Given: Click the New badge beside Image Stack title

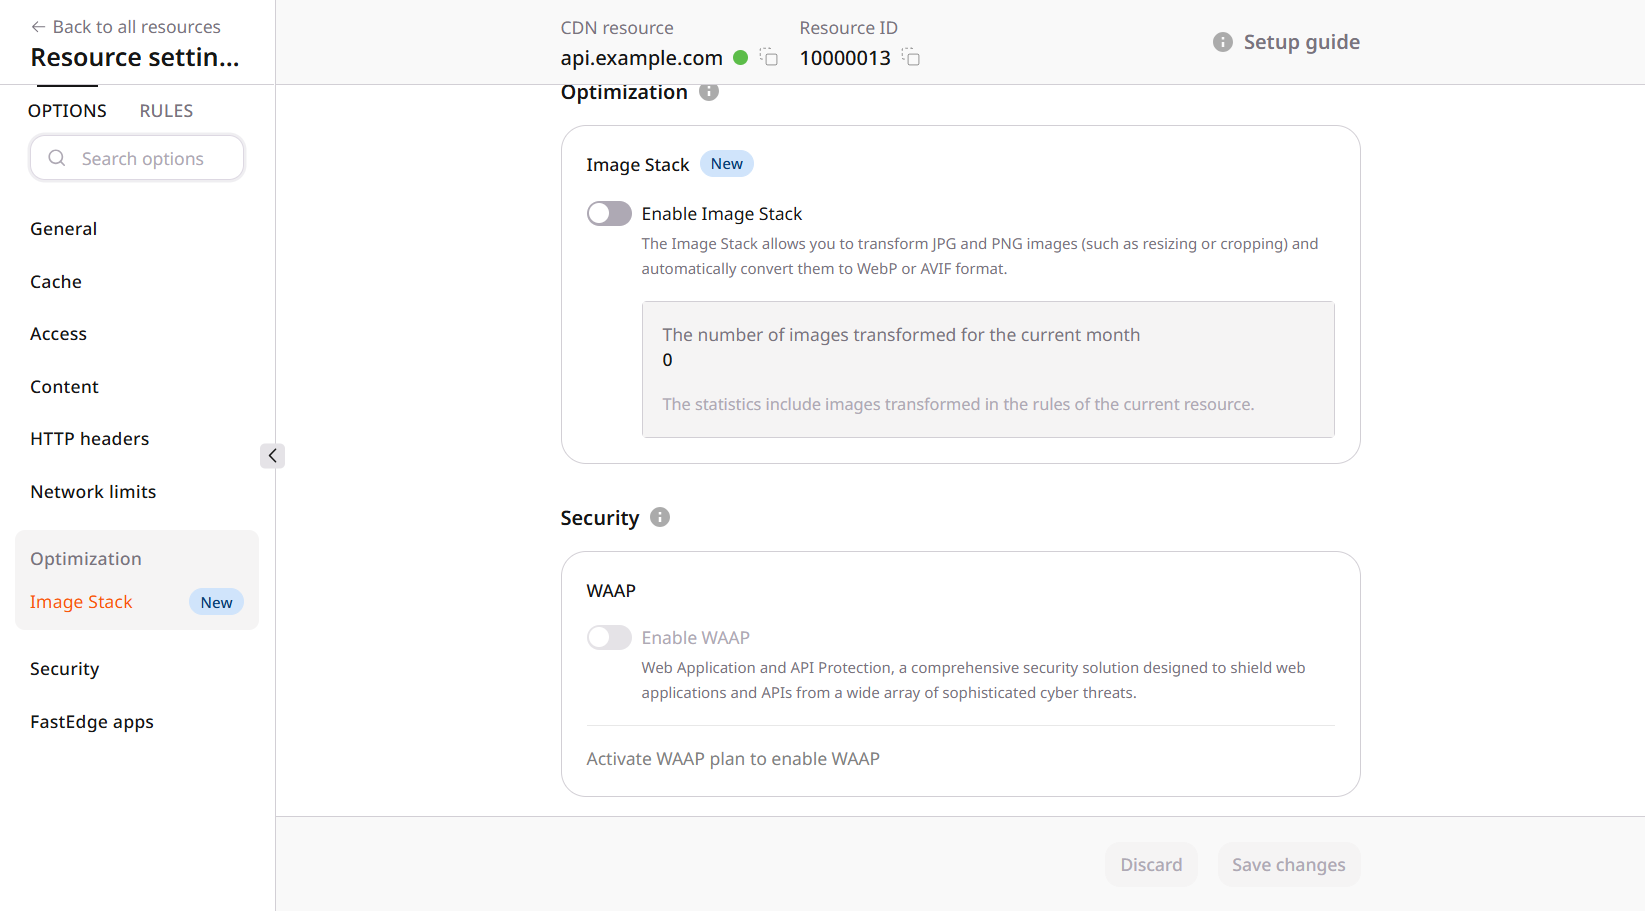Looking at the screenshot, I should coord(727,164).
